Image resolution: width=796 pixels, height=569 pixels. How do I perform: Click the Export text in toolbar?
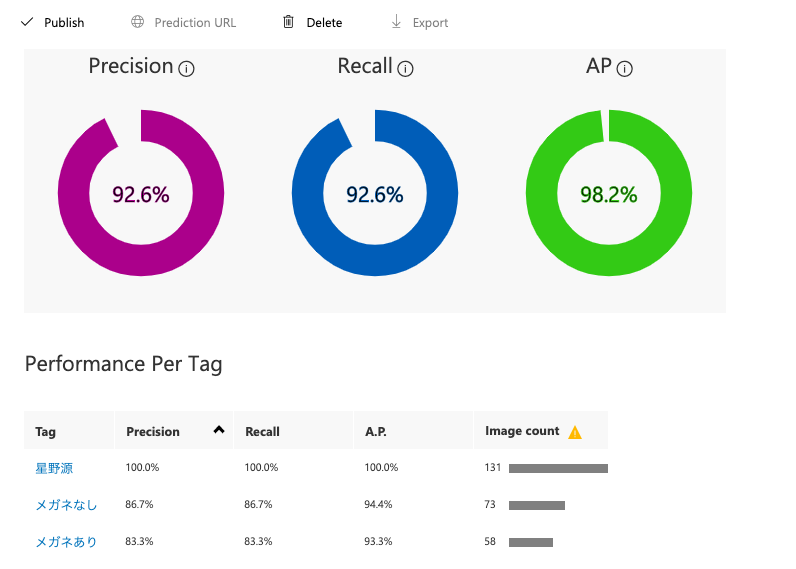(430, 22)
